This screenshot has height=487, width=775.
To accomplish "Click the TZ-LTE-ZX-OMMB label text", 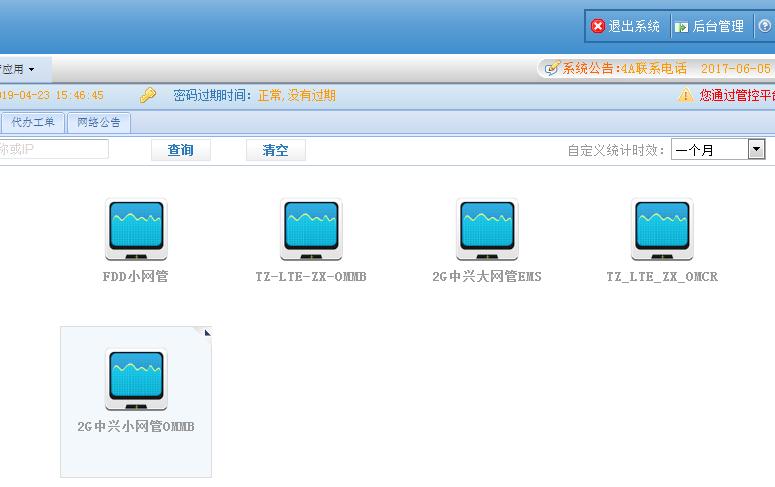I will click(311, 276).
